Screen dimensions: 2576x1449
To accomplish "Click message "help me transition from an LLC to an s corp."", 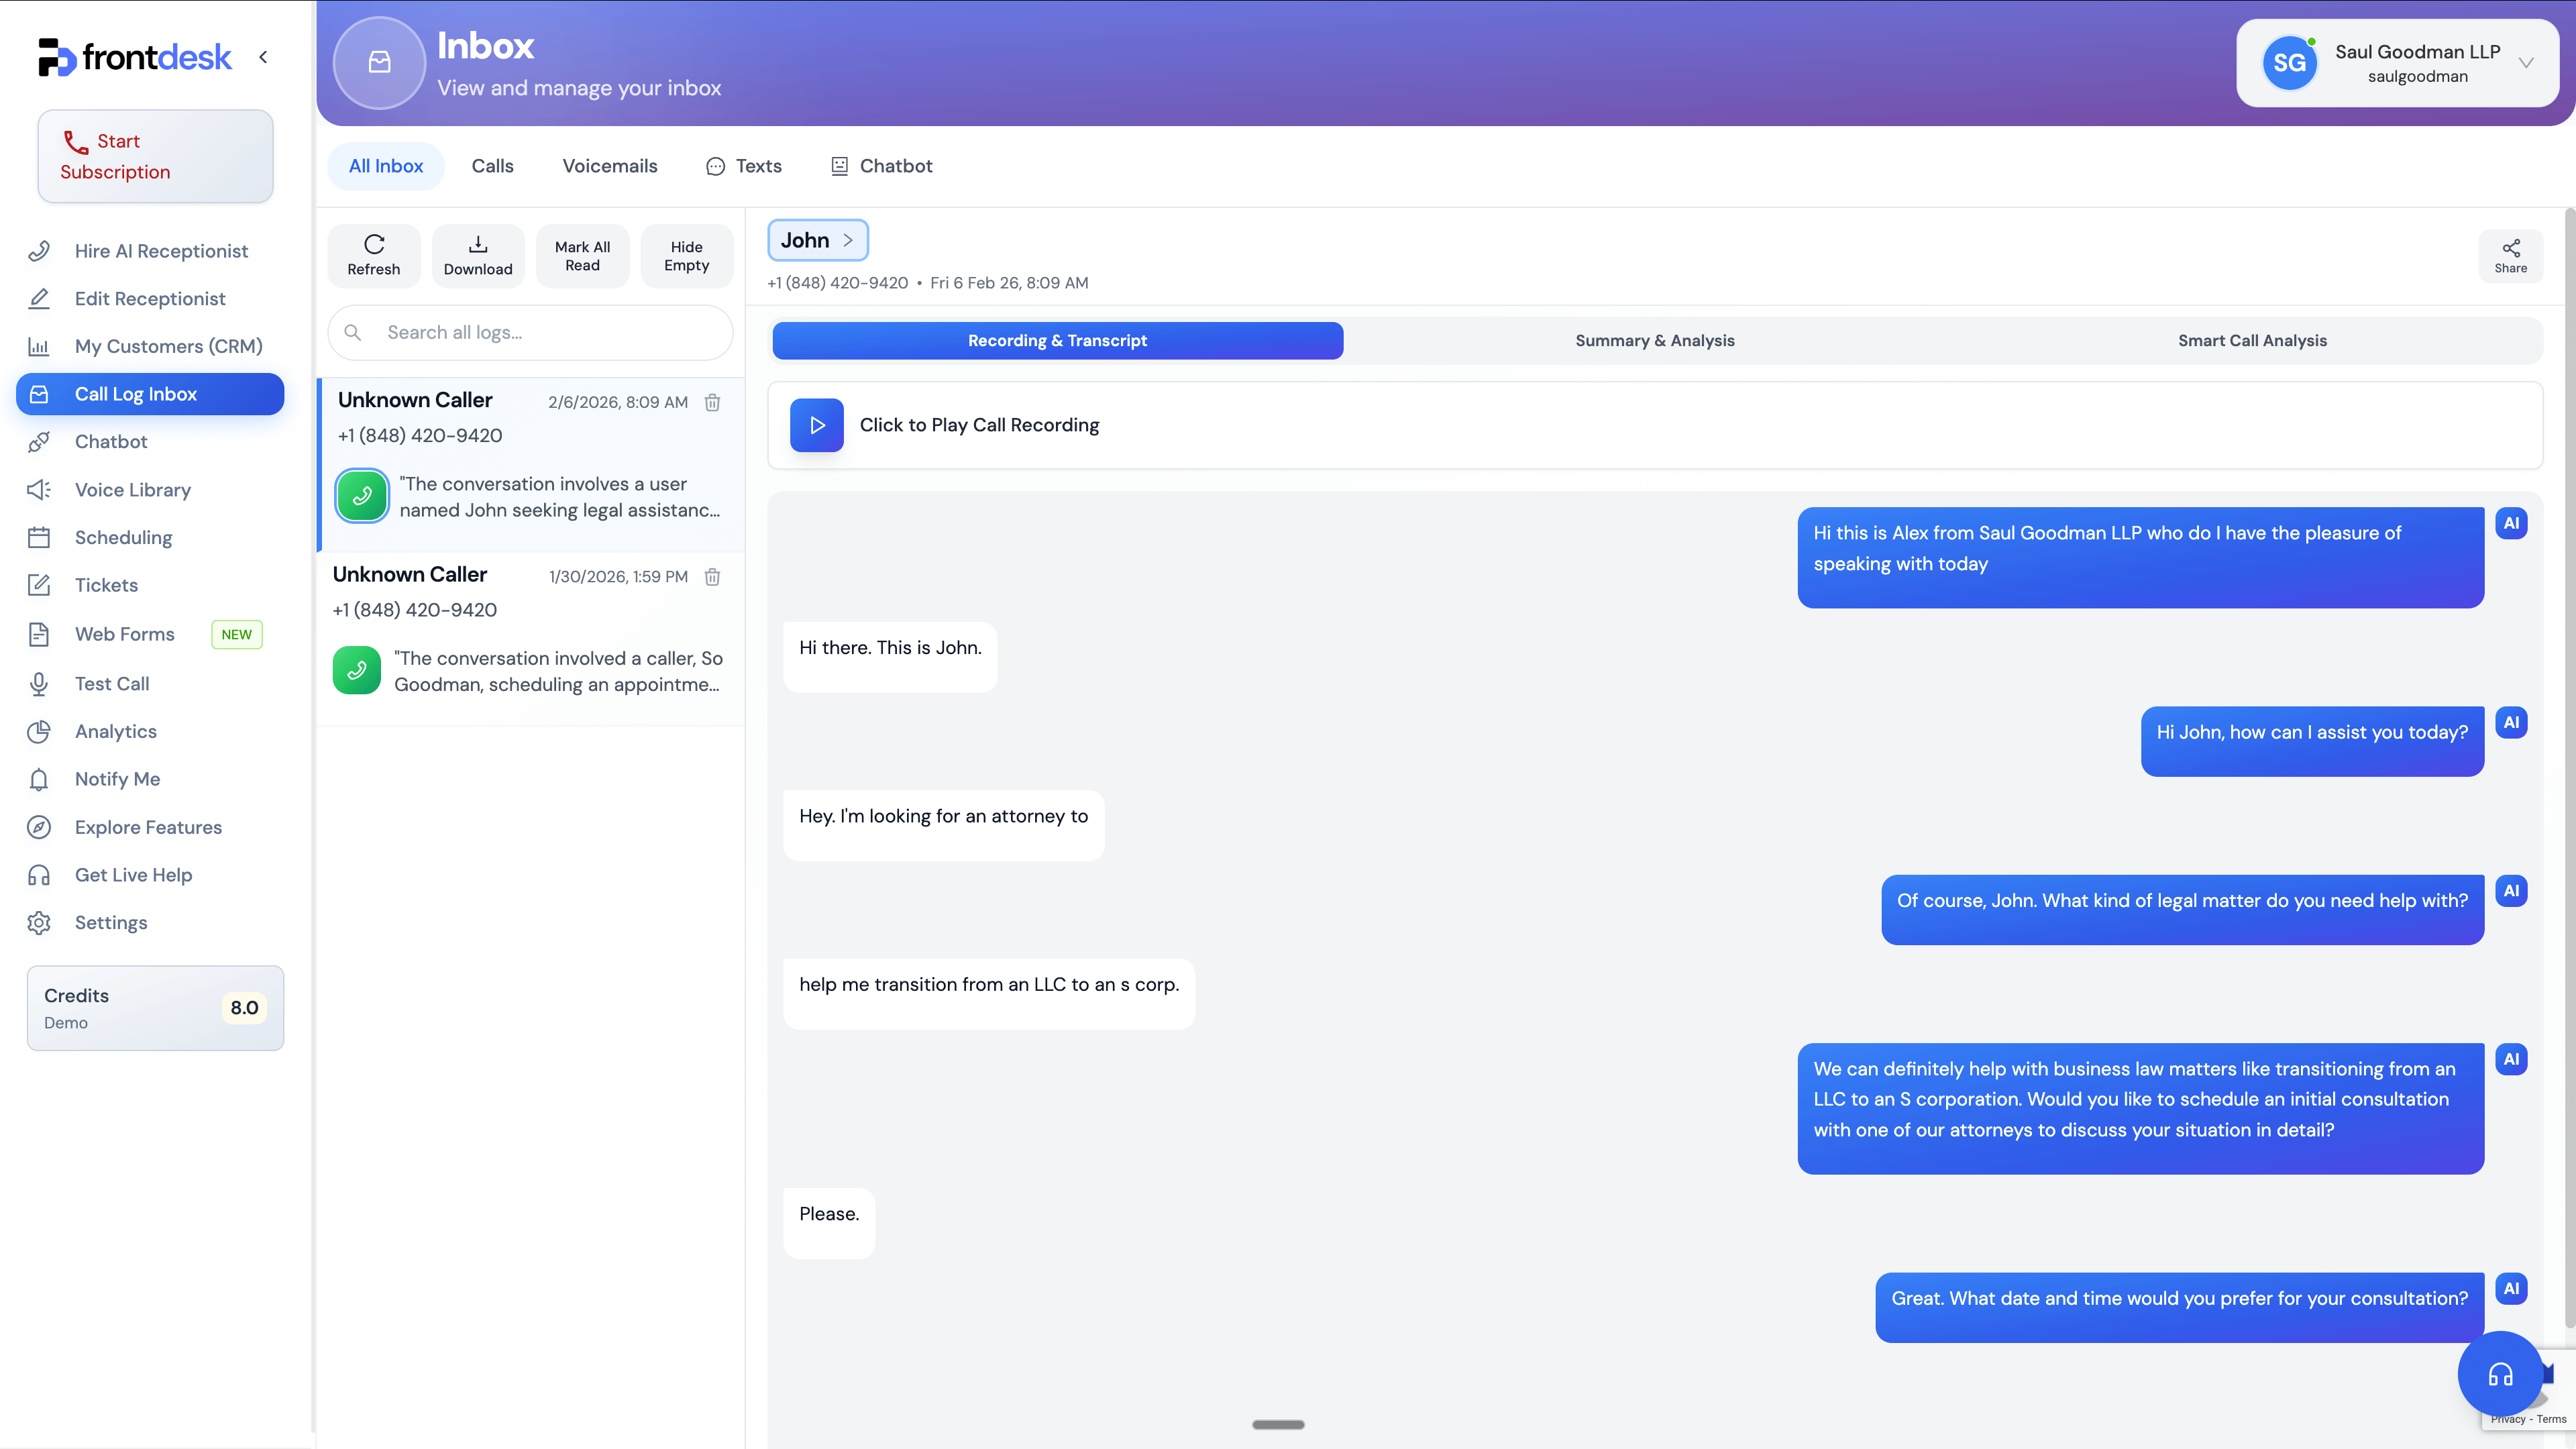I will tap(989, 994).
